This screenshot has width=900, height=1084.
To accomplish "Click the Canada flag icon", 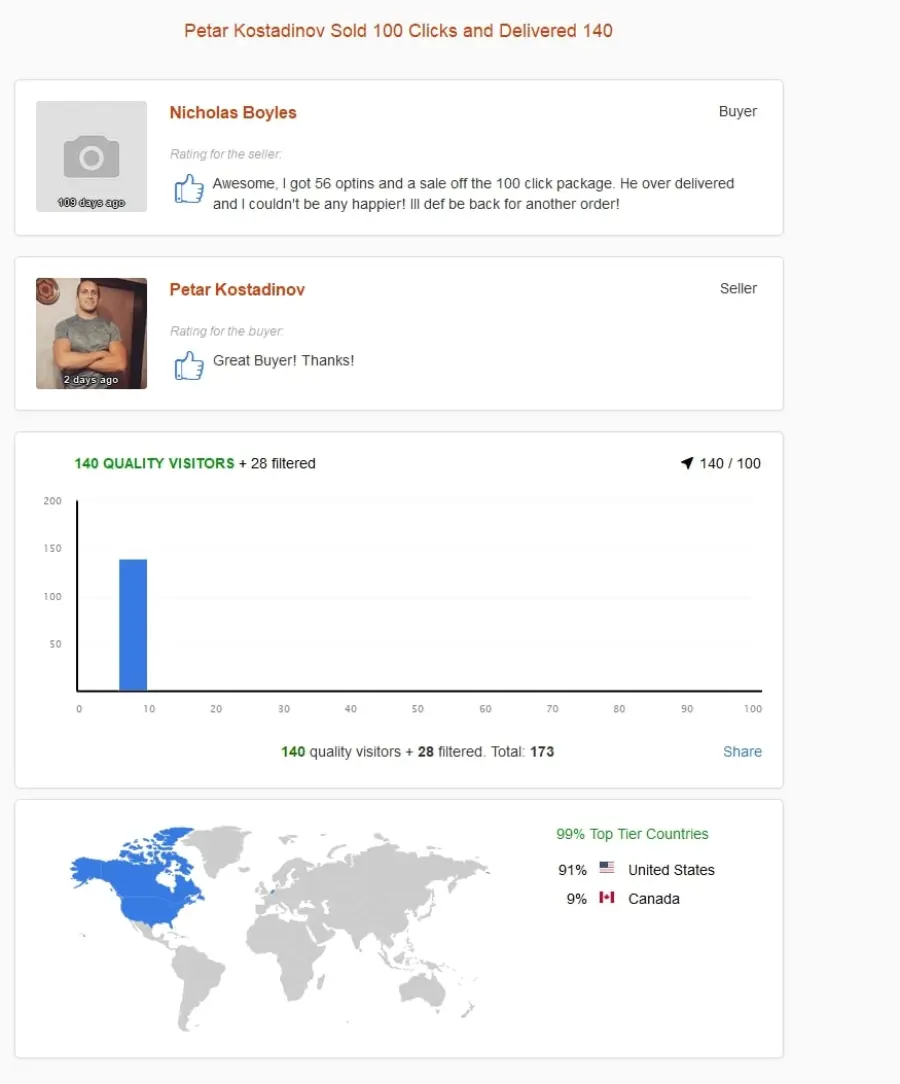I will coord(606,897).
